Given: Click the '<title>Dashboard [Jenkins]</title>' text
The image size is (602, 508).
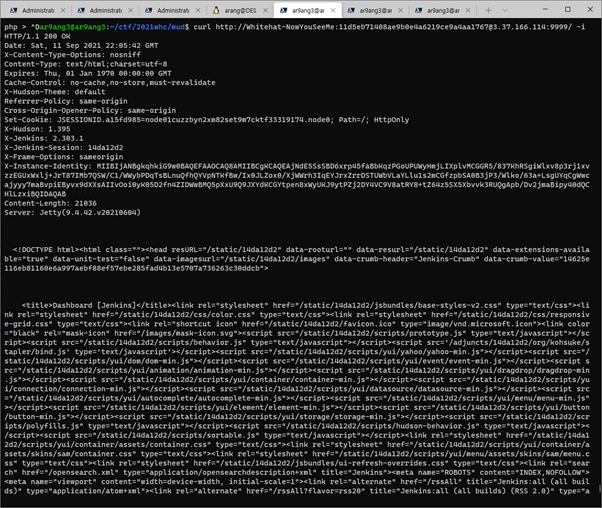Looking at the screenshot, I should point(97,305).
